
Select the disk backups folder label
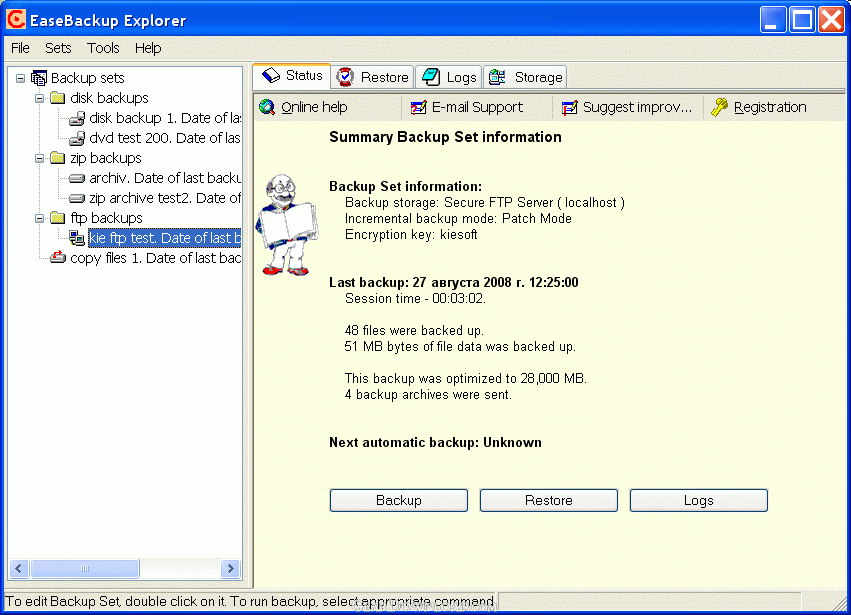109,98
